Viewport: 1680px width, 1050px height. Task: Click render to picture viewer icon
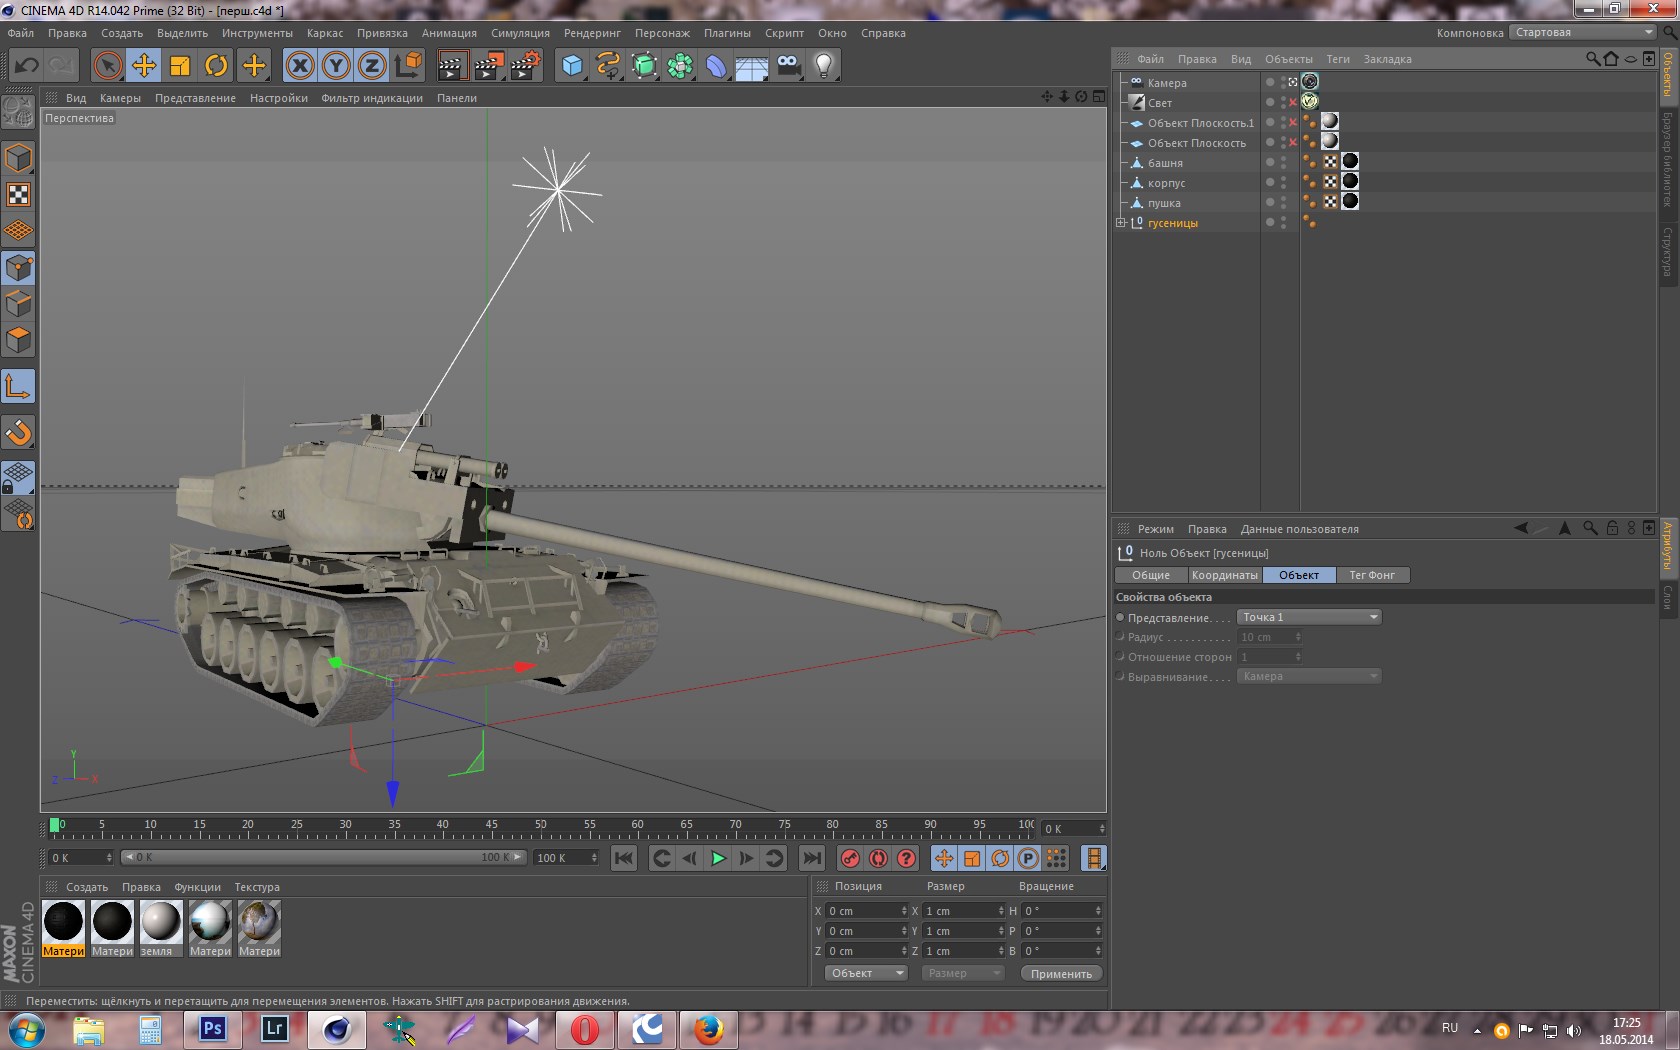488,66
